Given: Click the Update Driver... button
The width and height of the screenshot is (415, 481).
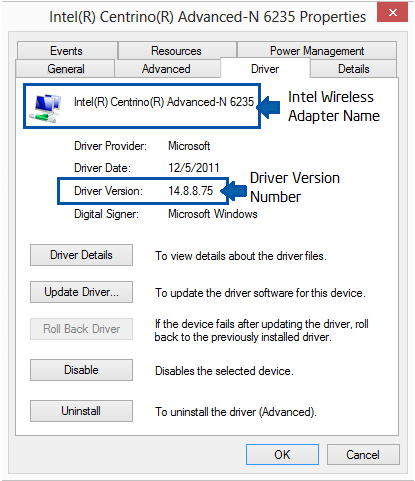Looking at the screenshot, I should pyautogui.click(x=81, y=292).
